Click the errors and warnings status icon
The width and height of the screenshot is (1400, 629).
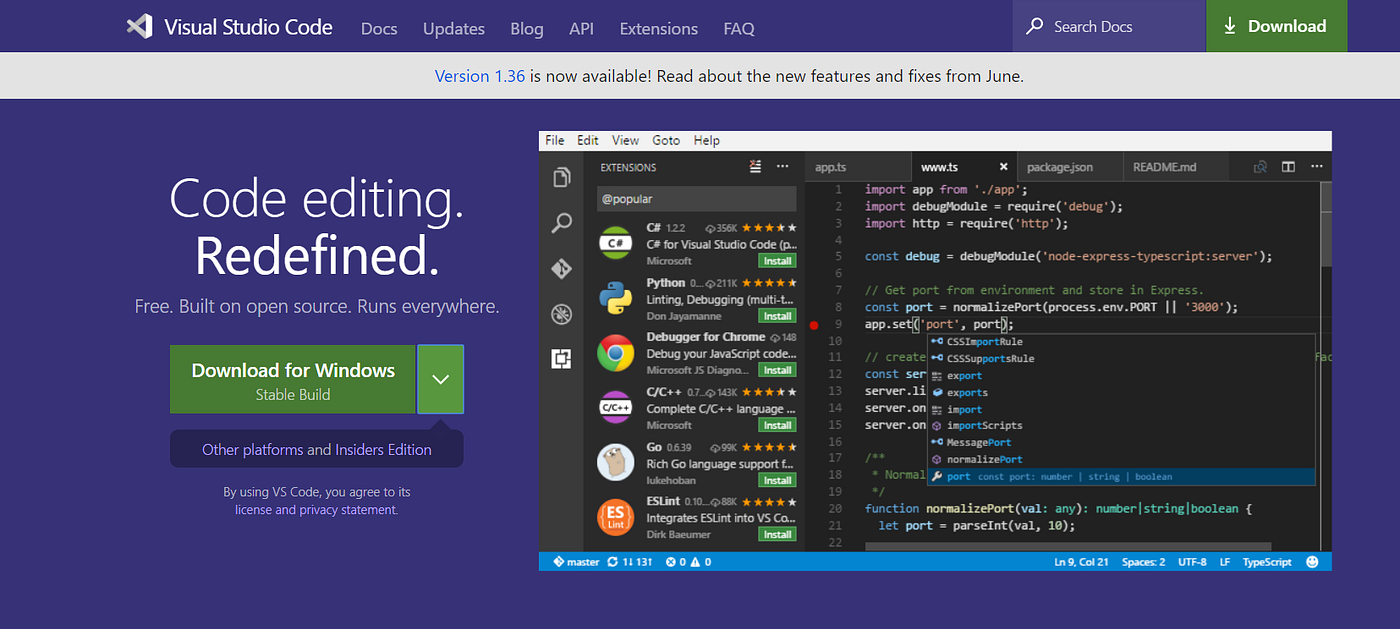click(x=676, y=561)
